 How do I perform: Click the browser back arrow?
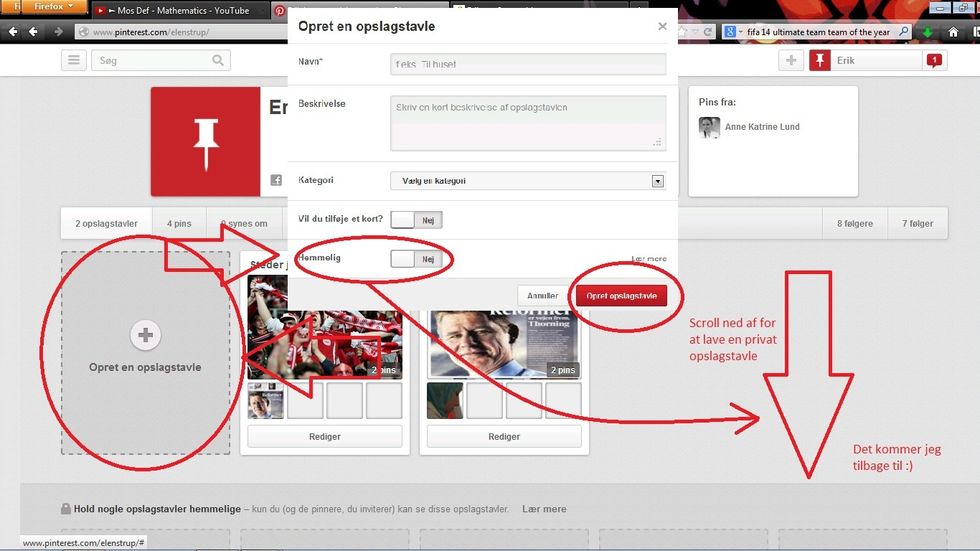[x=33, y=31]
